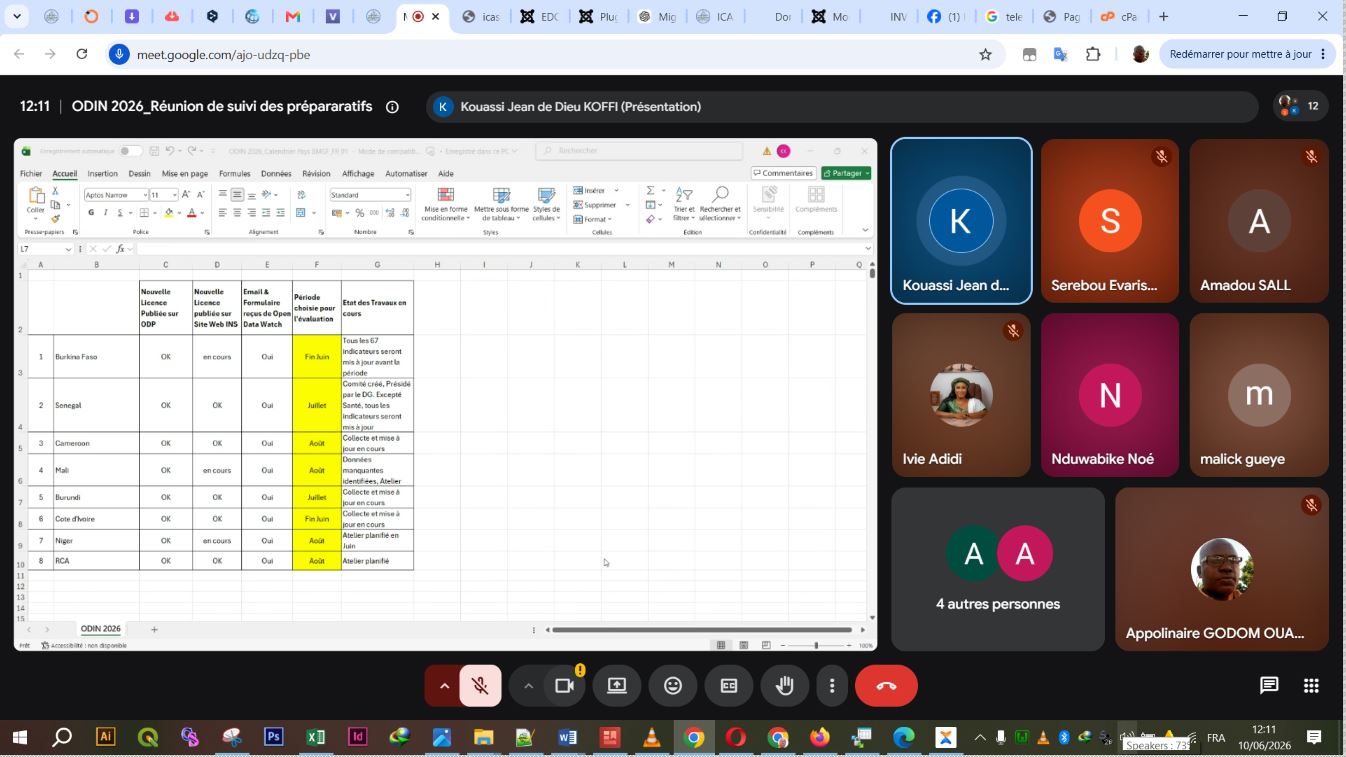Click AutoSum sigma icon
This screenshot has height=757, width=1346.
[x=650, y=190]
